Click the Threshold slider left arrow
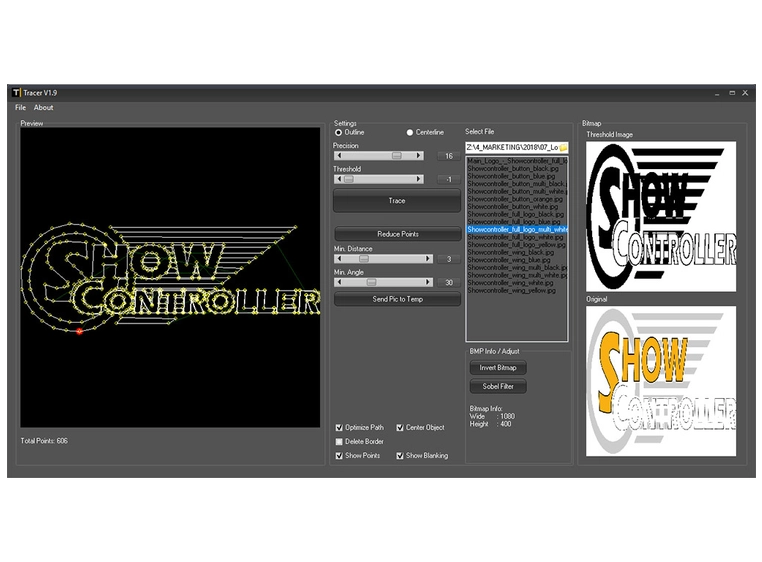The width and height of the screenshot is (762, 562). pyautogui.click(x=339, y=179)
